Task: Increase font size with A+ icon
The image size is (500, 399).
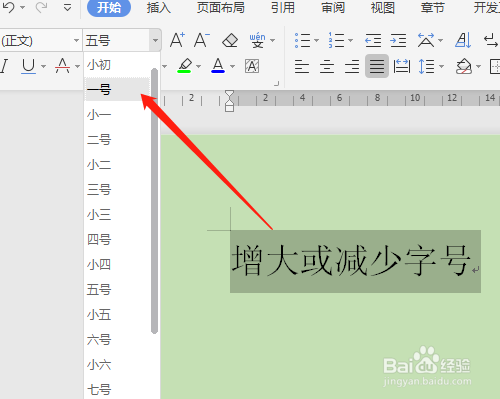Action: pos(177,40)
